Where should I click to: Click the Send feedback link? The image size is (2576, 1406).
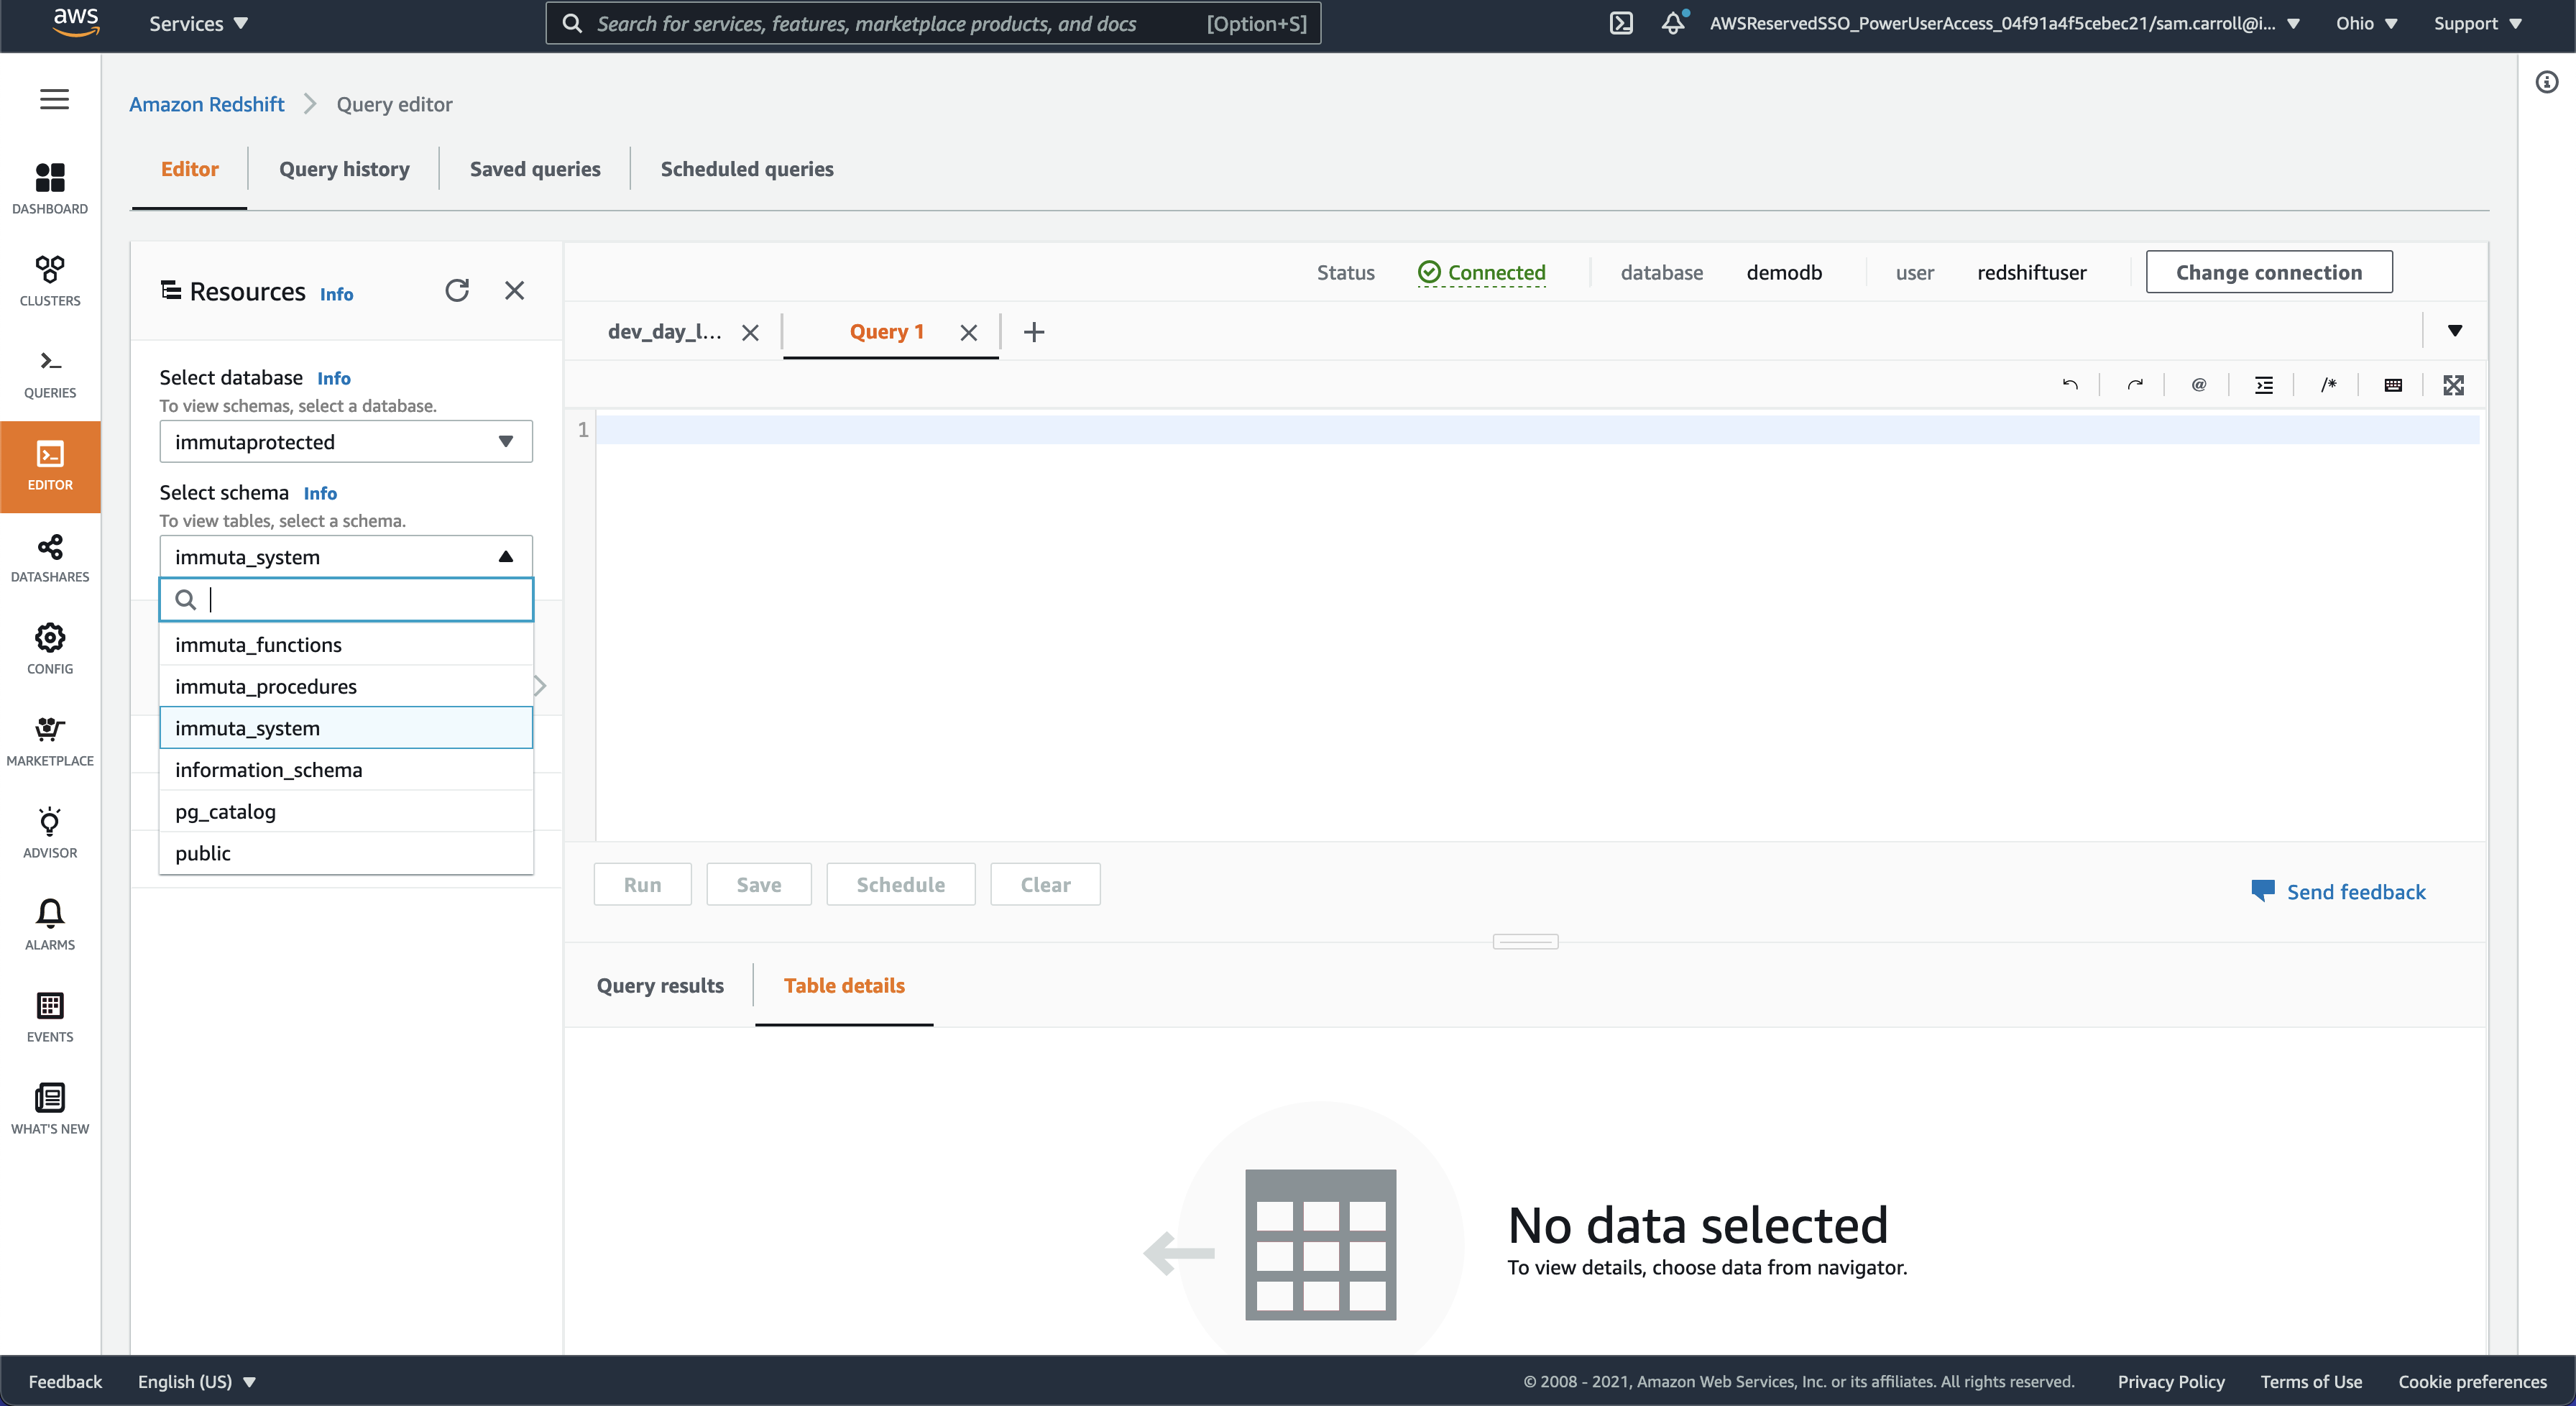[x=2338, y=892]
